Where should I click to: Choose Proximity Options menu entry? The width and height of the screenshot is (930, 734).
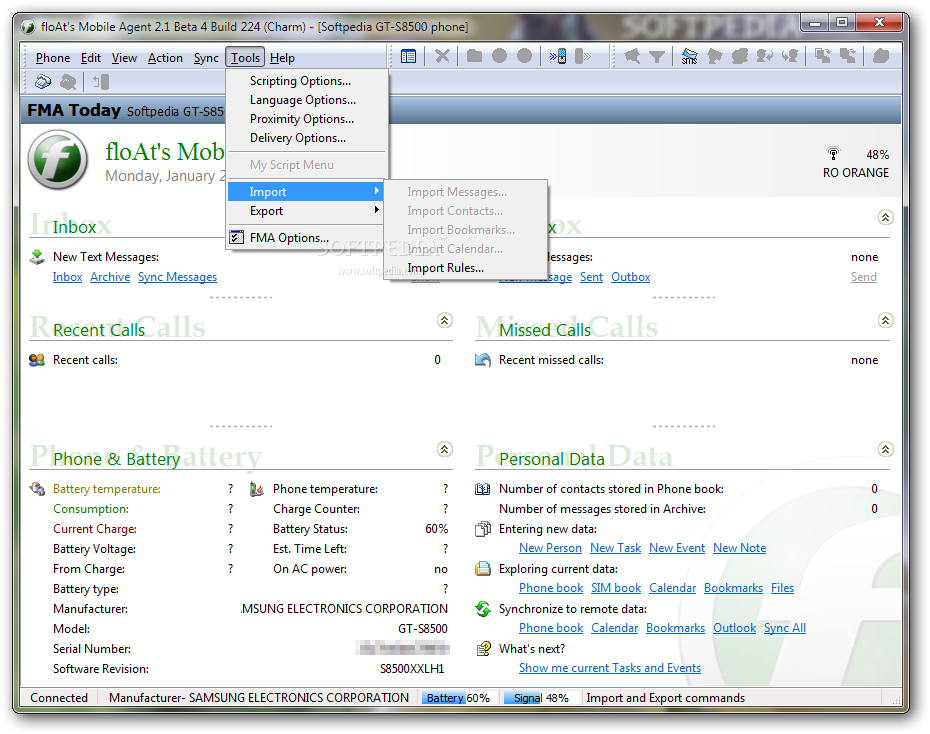tap(306, 119)
